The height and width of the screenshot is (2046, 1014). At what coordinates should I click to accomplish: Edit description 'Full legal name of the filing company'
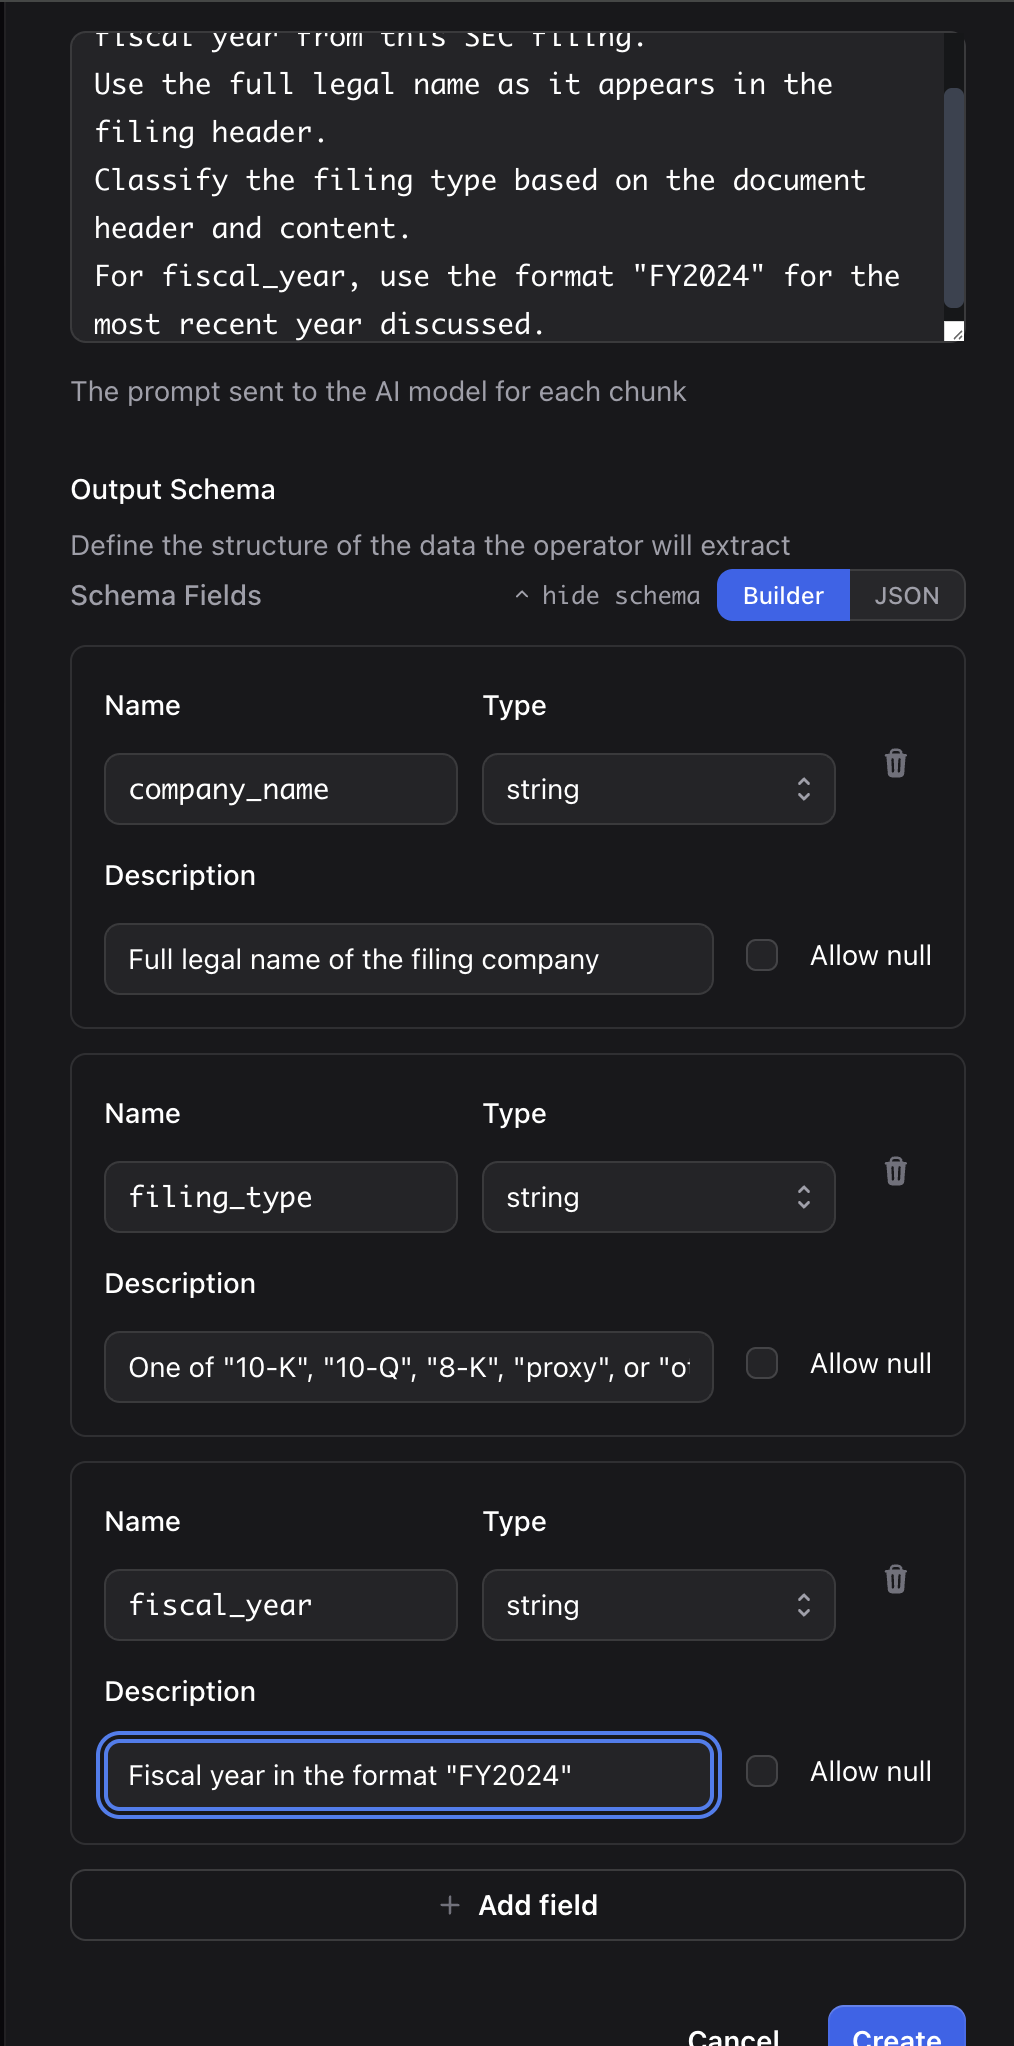click(x=409, y=959)
